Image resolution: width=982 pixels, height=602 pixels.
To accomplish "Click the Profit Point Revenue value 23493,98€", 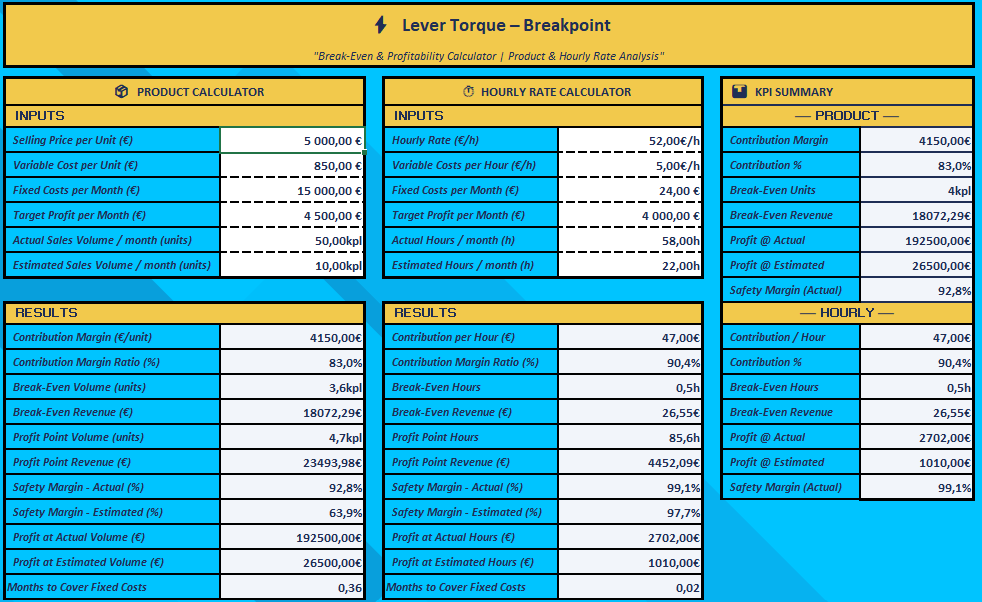I will click(292, 462).
